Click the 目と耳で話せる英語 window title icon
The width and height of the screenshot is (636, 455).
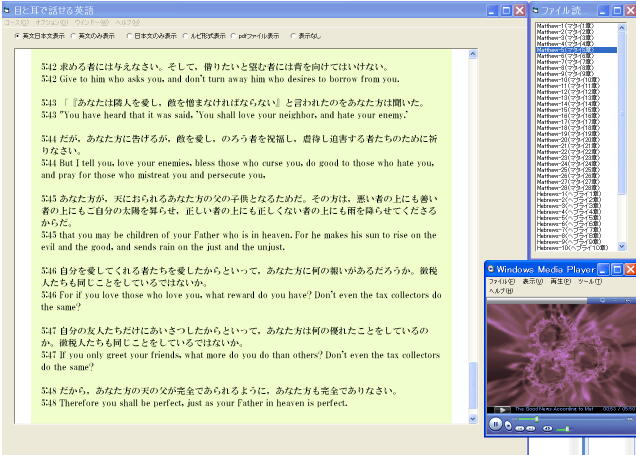tap(6, 10)
